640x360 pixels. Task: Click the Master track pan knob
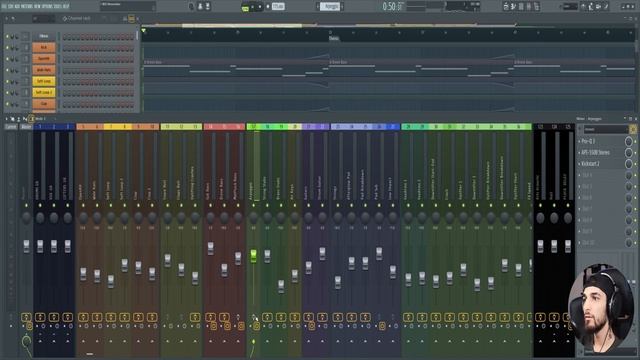pos(27,218)
